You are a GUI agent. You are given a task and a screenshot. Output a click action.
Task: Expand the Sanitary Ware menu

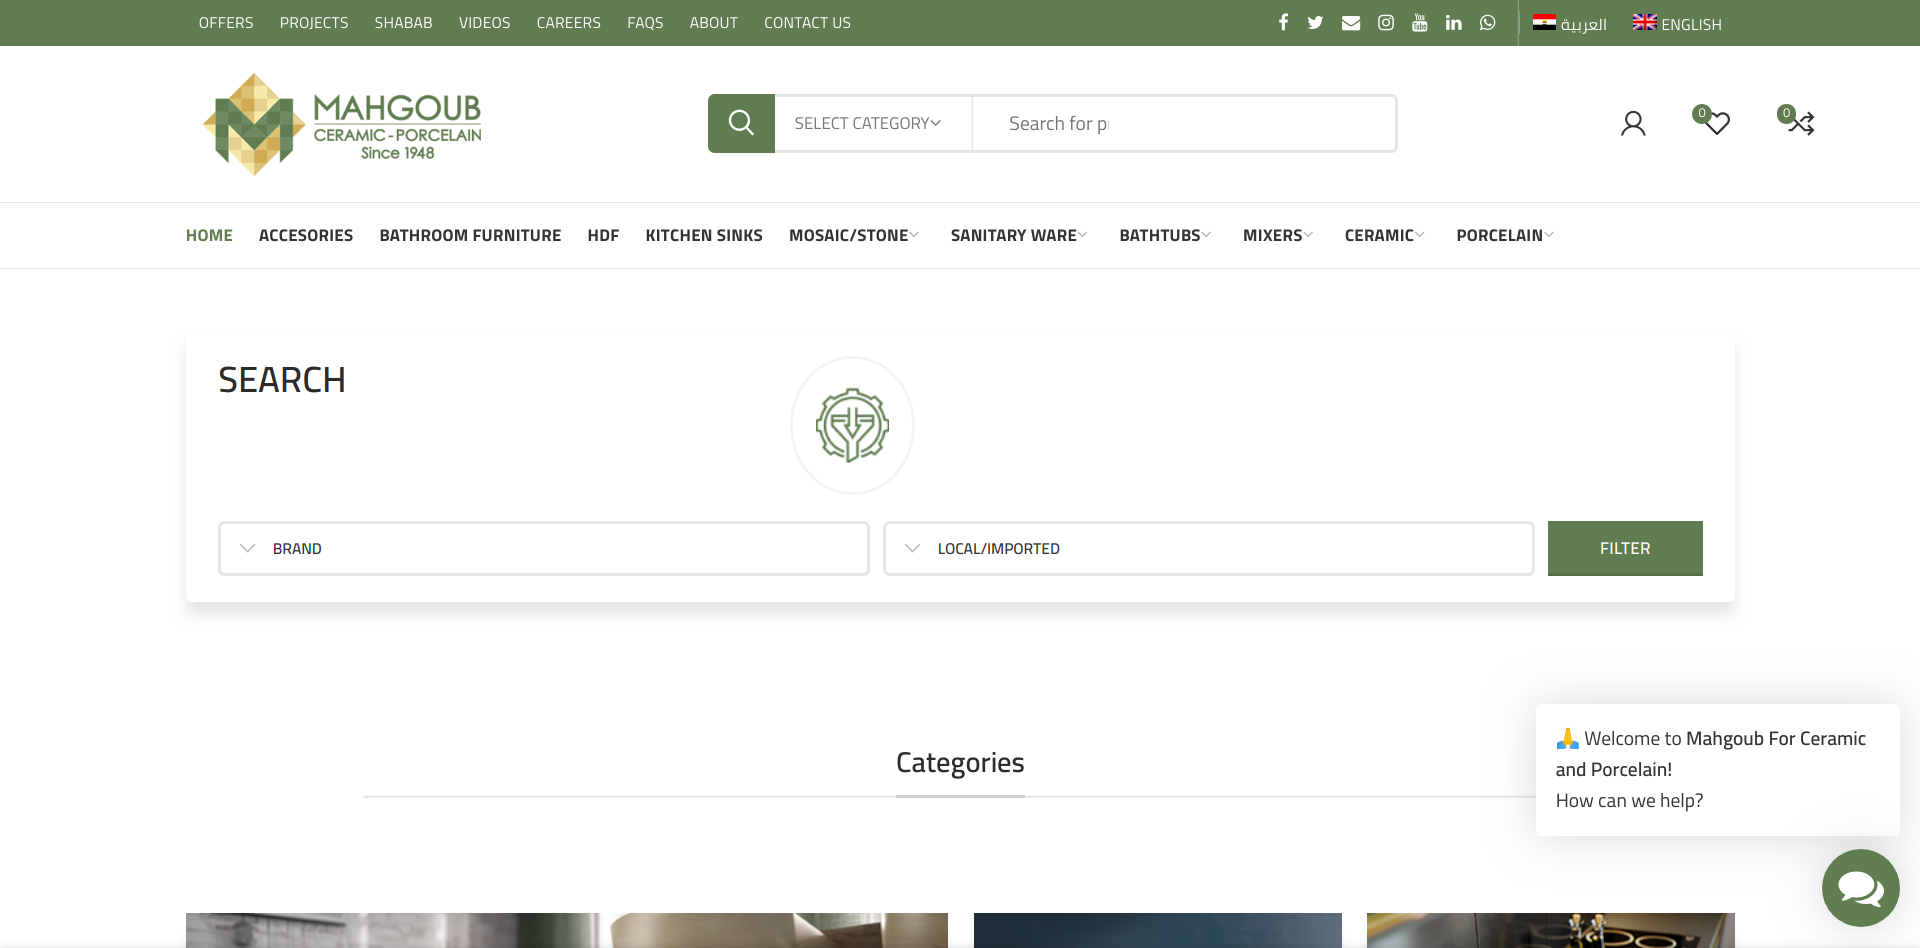point(1019,235)
